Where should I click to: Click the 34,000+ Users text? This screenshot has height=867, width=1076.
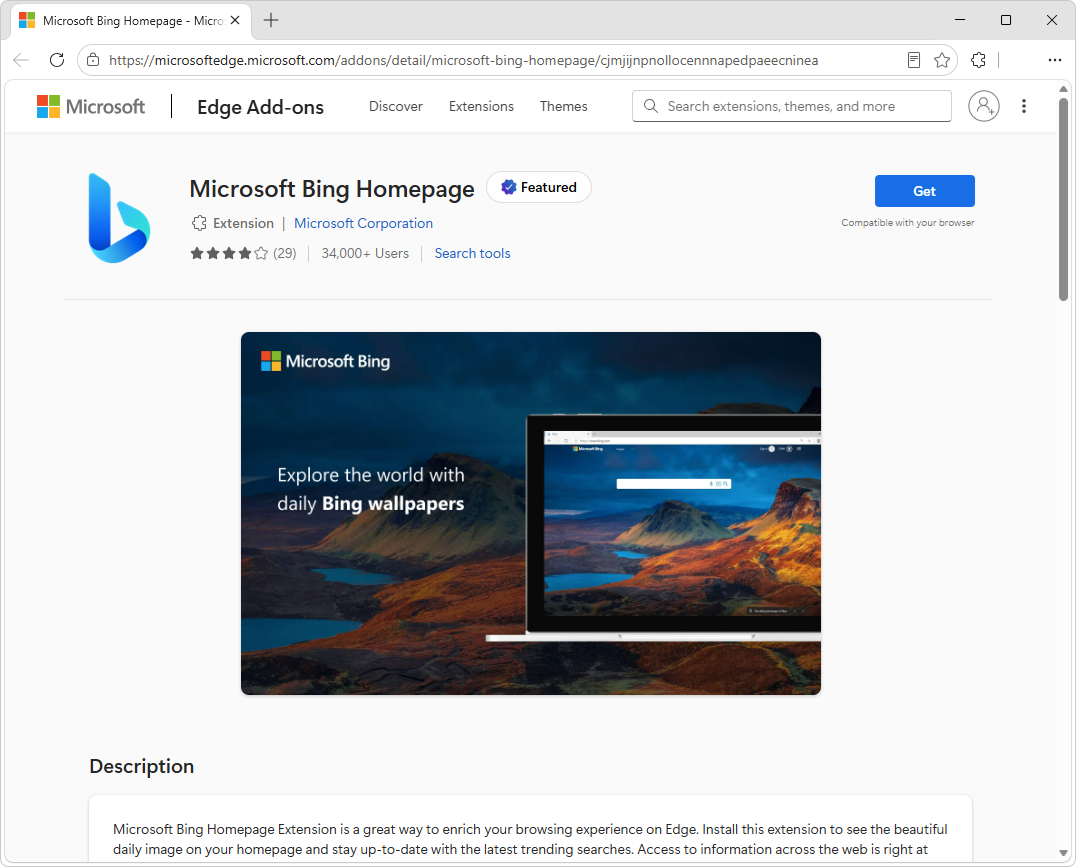click(x=365, y=253)
